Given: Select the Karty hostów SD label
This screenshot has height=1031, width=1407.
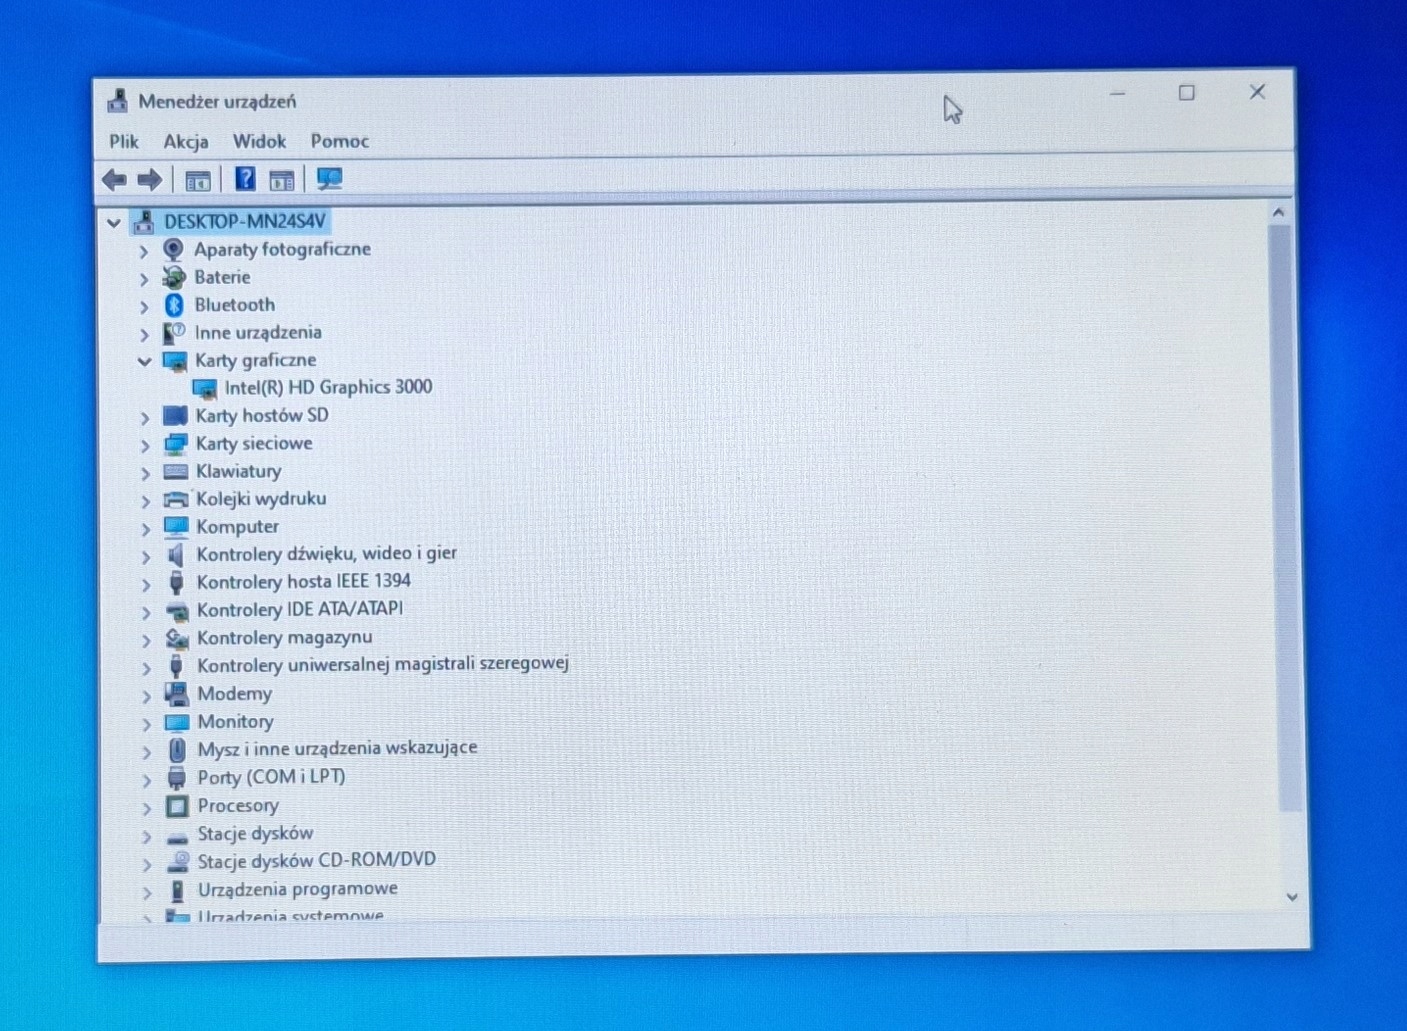Looking at the screenshot, I should (261, 415).
